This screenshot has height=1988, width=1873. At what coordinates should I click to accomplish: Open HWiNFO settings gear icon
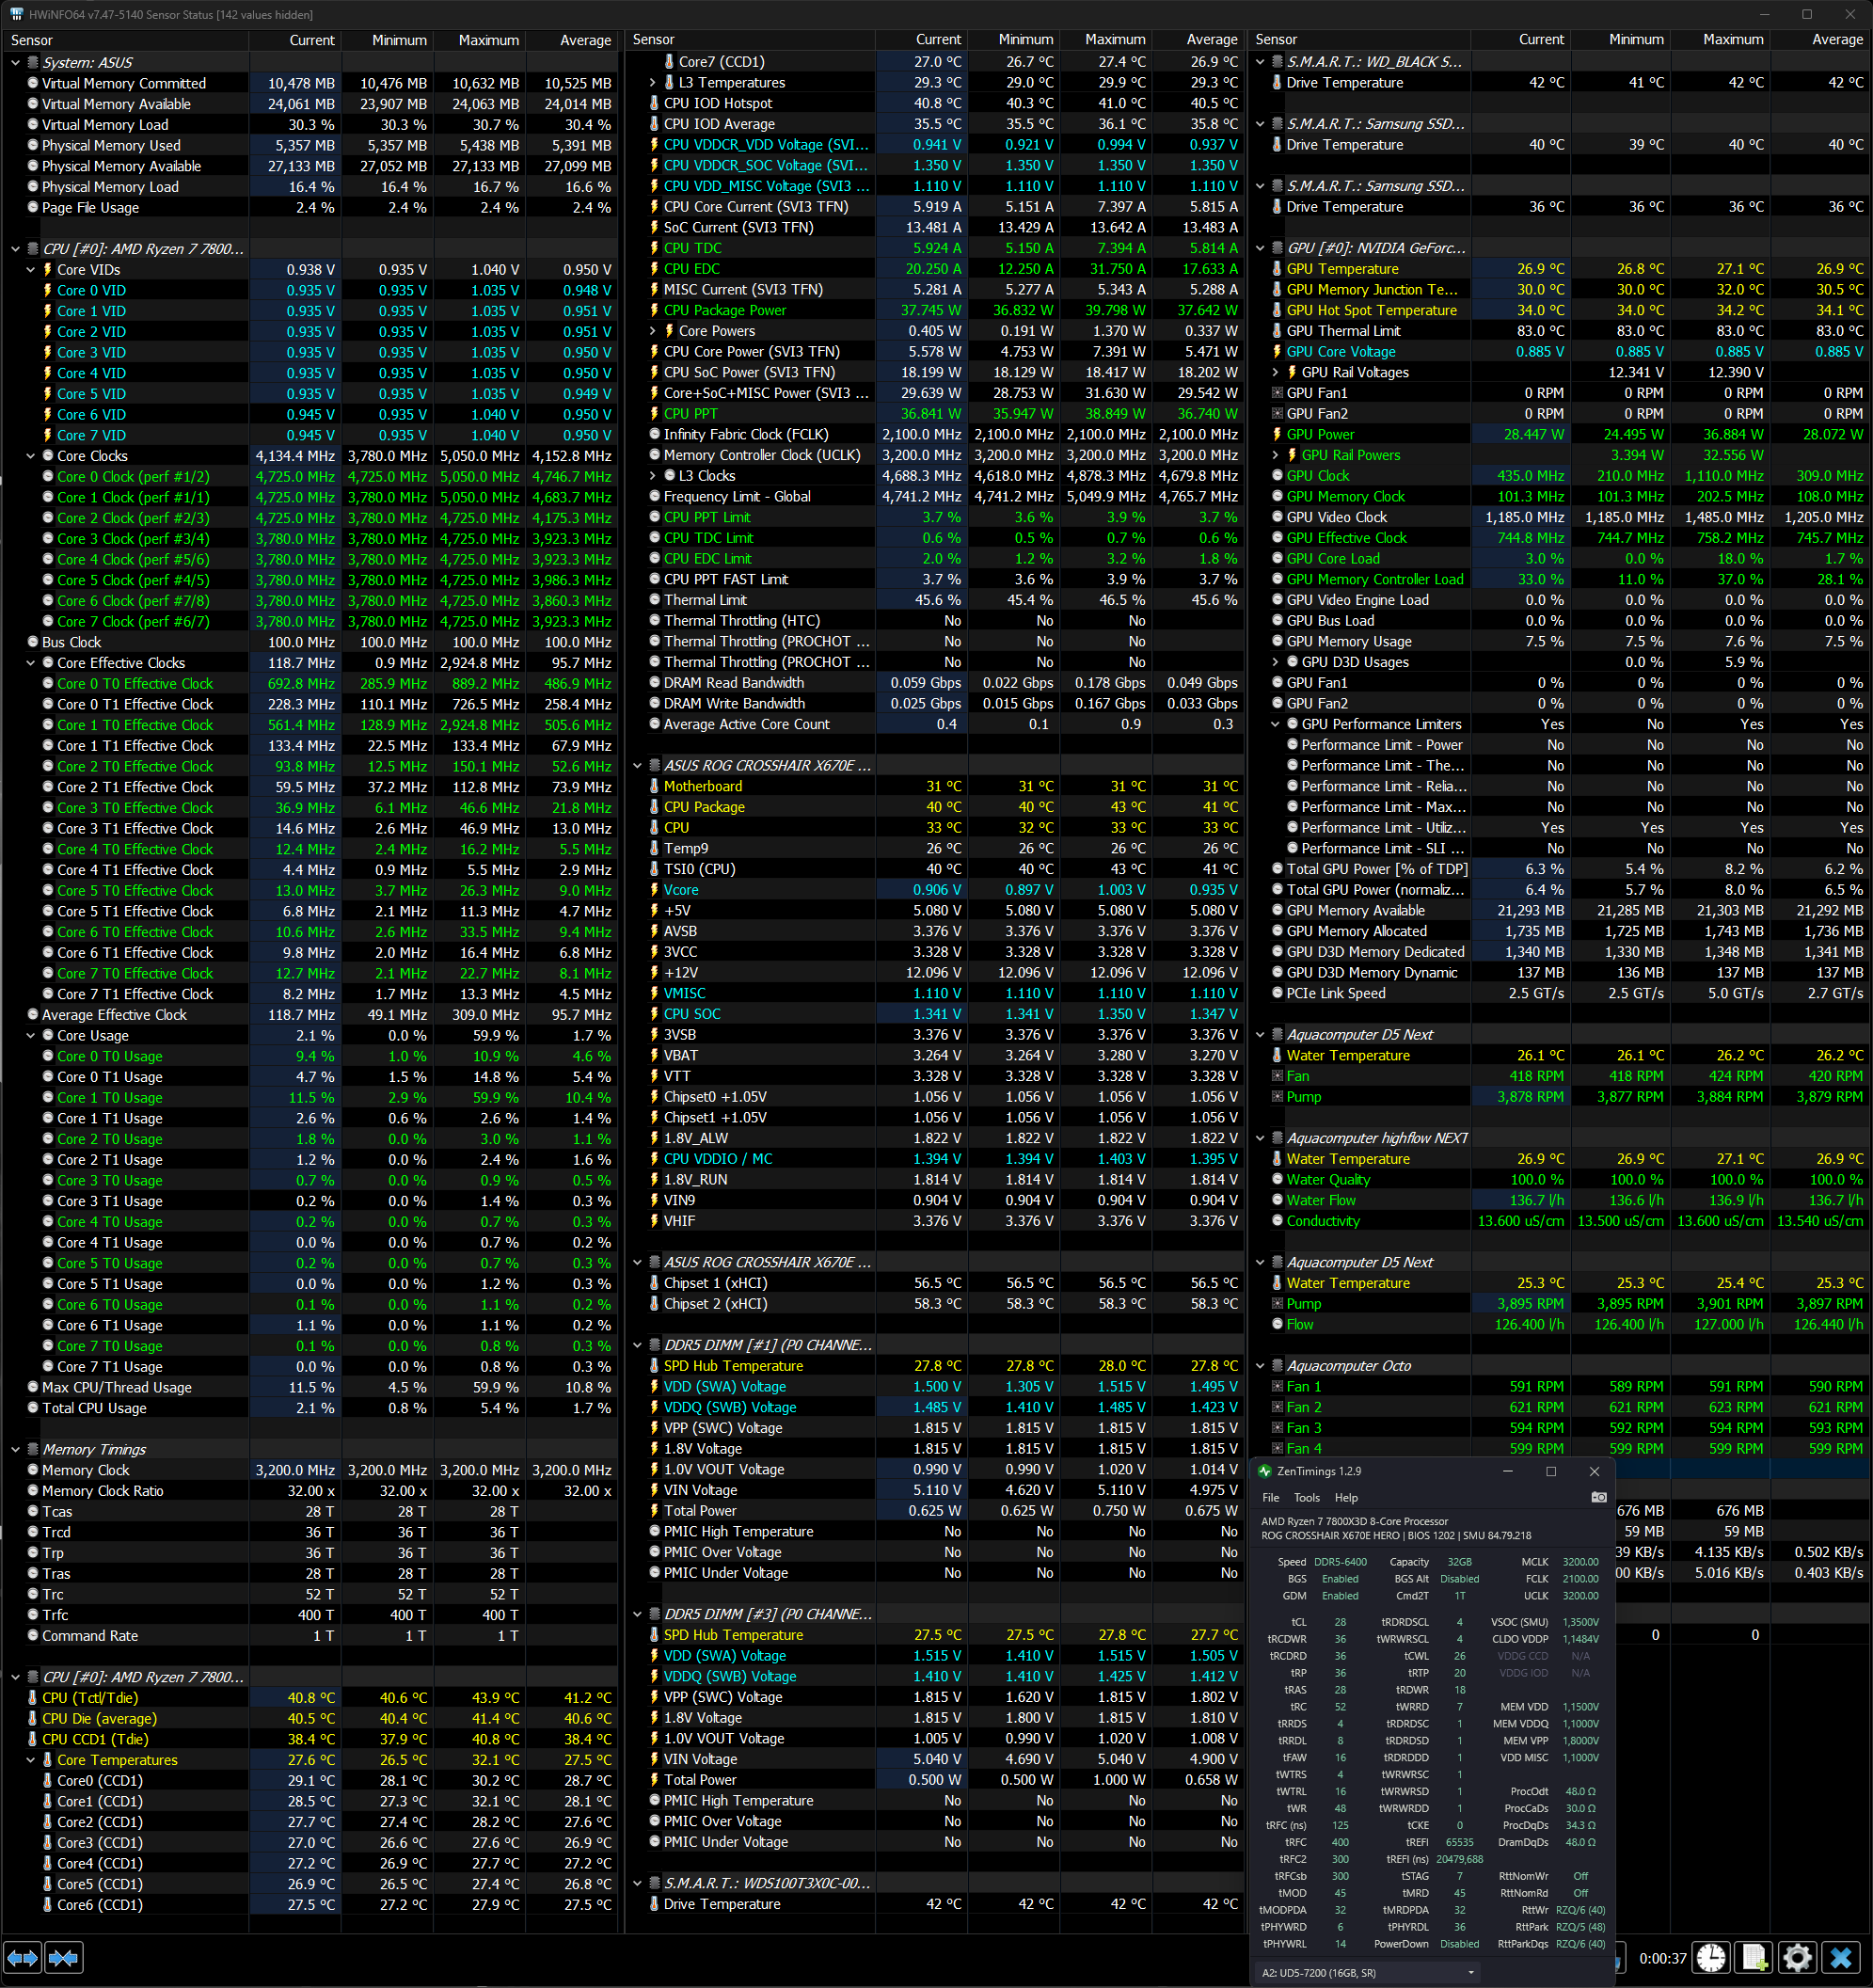(1796, 1957)
